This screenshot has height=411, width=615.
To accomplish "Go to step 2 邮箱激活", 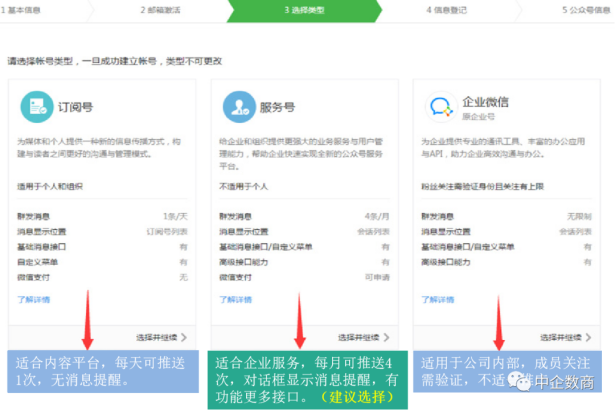I will (x=163, y=11).
